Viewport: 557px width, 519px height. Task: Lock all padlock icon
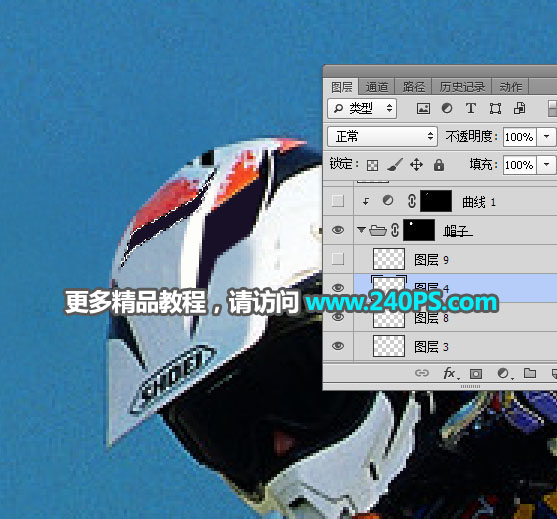pyautogui.click(x=439, y=165)
